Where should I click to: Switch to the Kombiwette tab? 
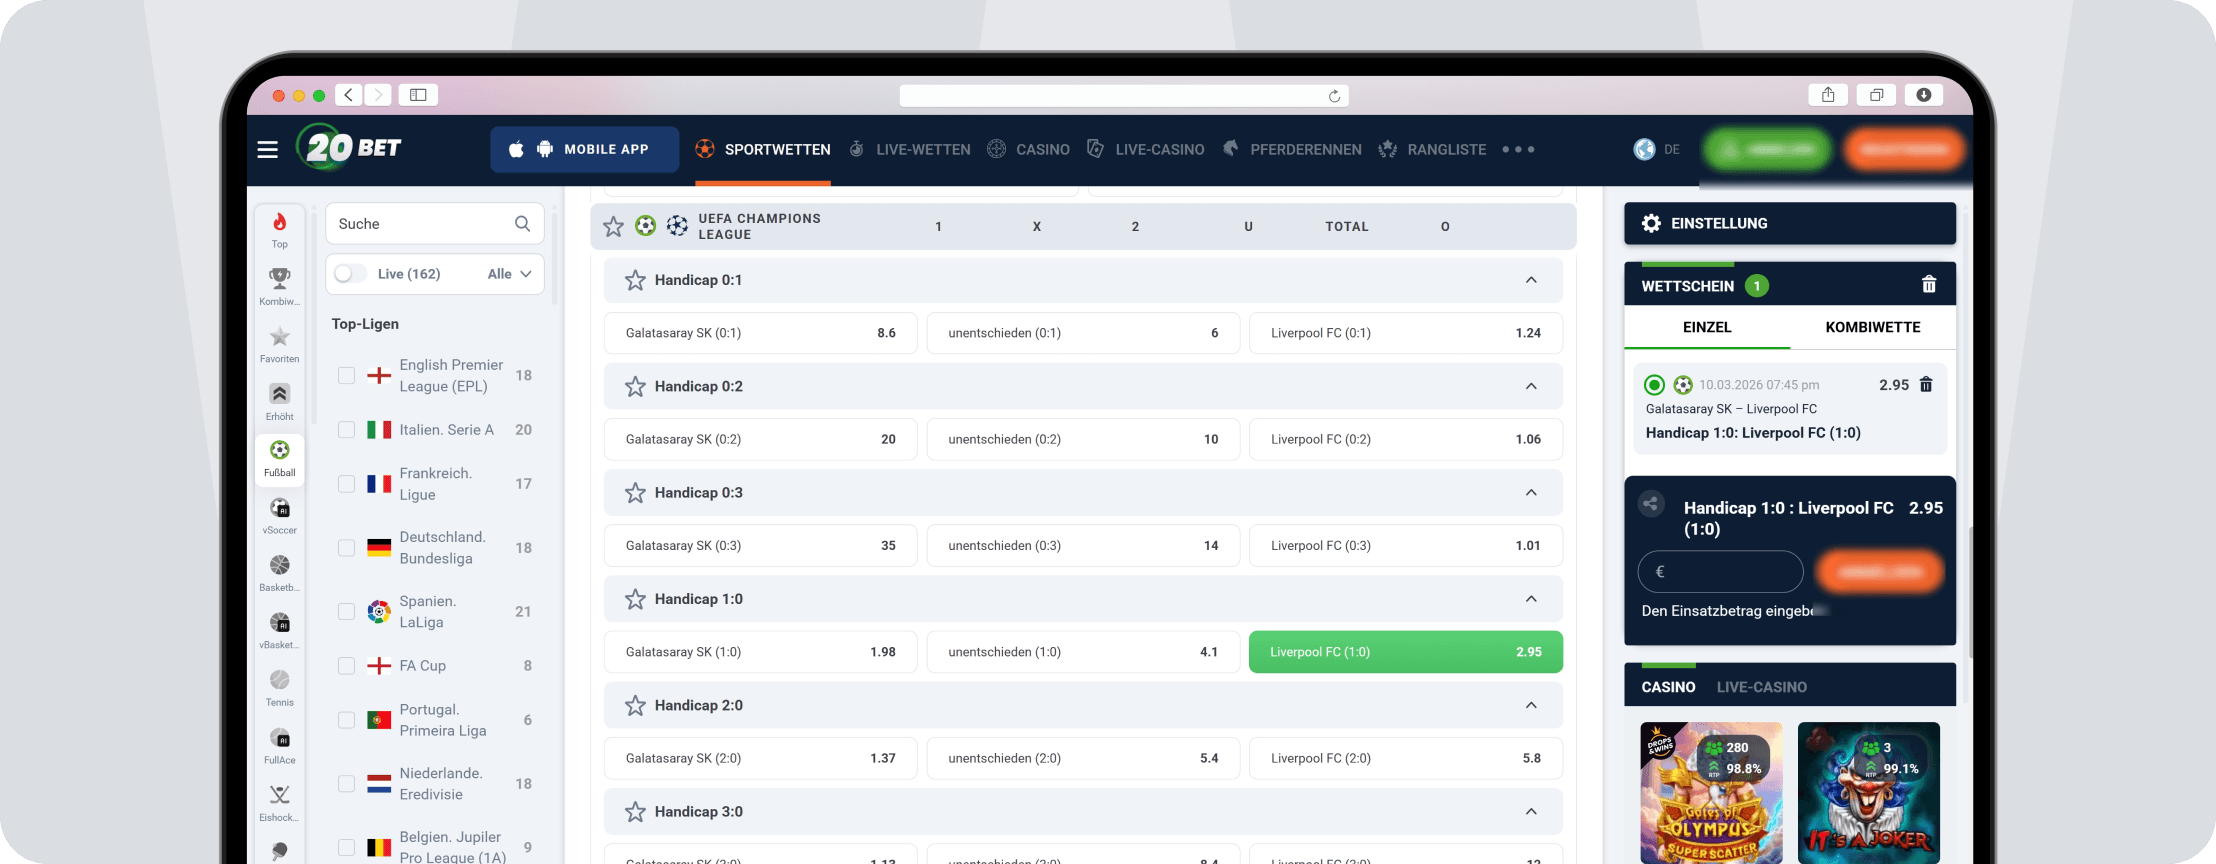[x=1872, y=327]
